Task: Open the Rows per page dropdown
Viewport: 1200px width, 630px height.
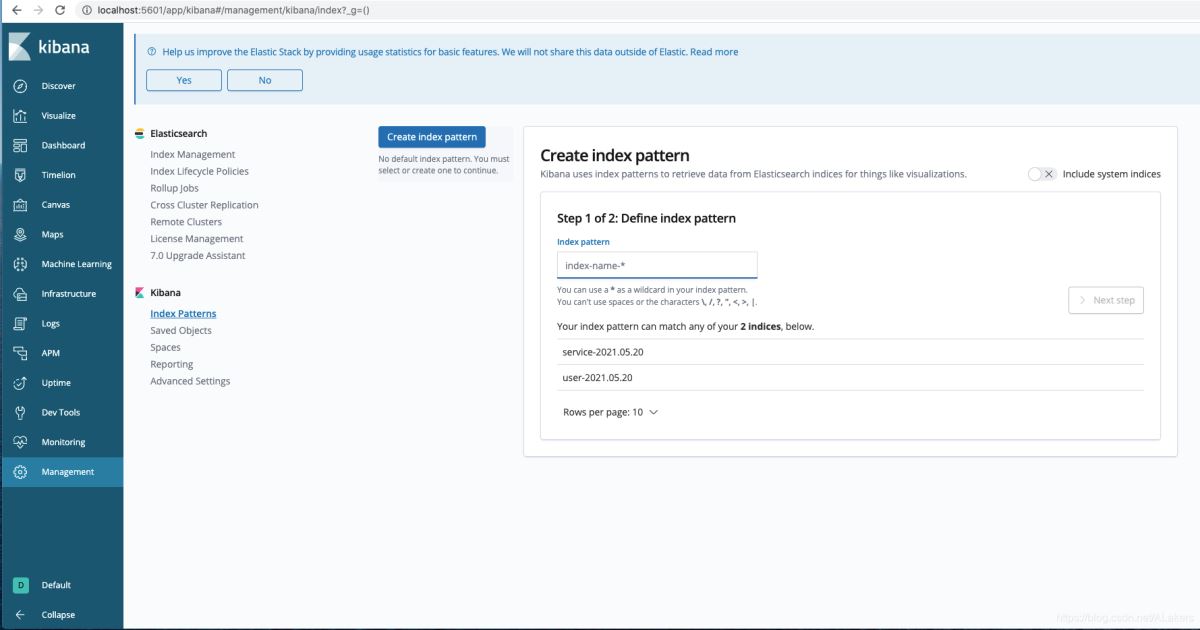Action: point(609,411)
